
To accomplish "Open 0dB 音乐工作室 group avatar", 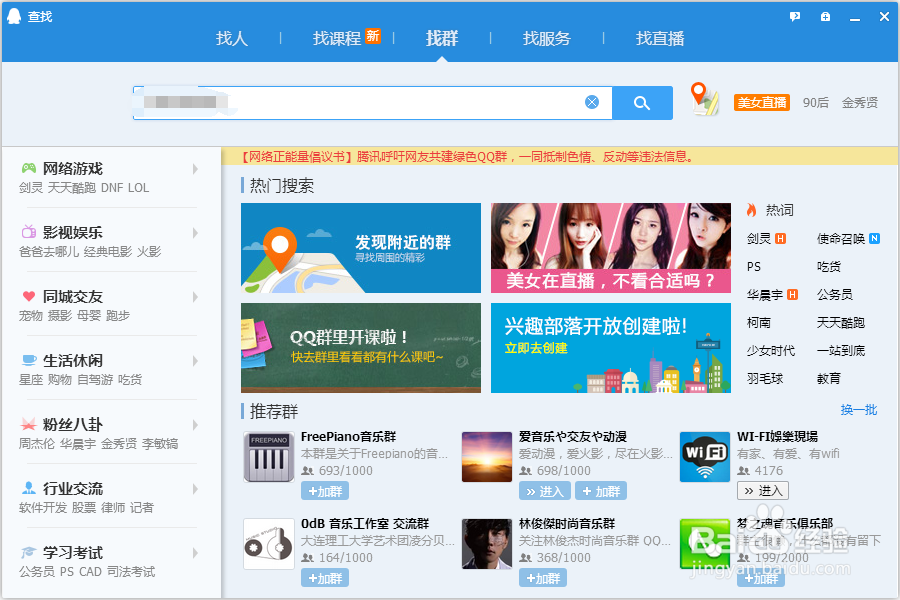I will 269,544.
